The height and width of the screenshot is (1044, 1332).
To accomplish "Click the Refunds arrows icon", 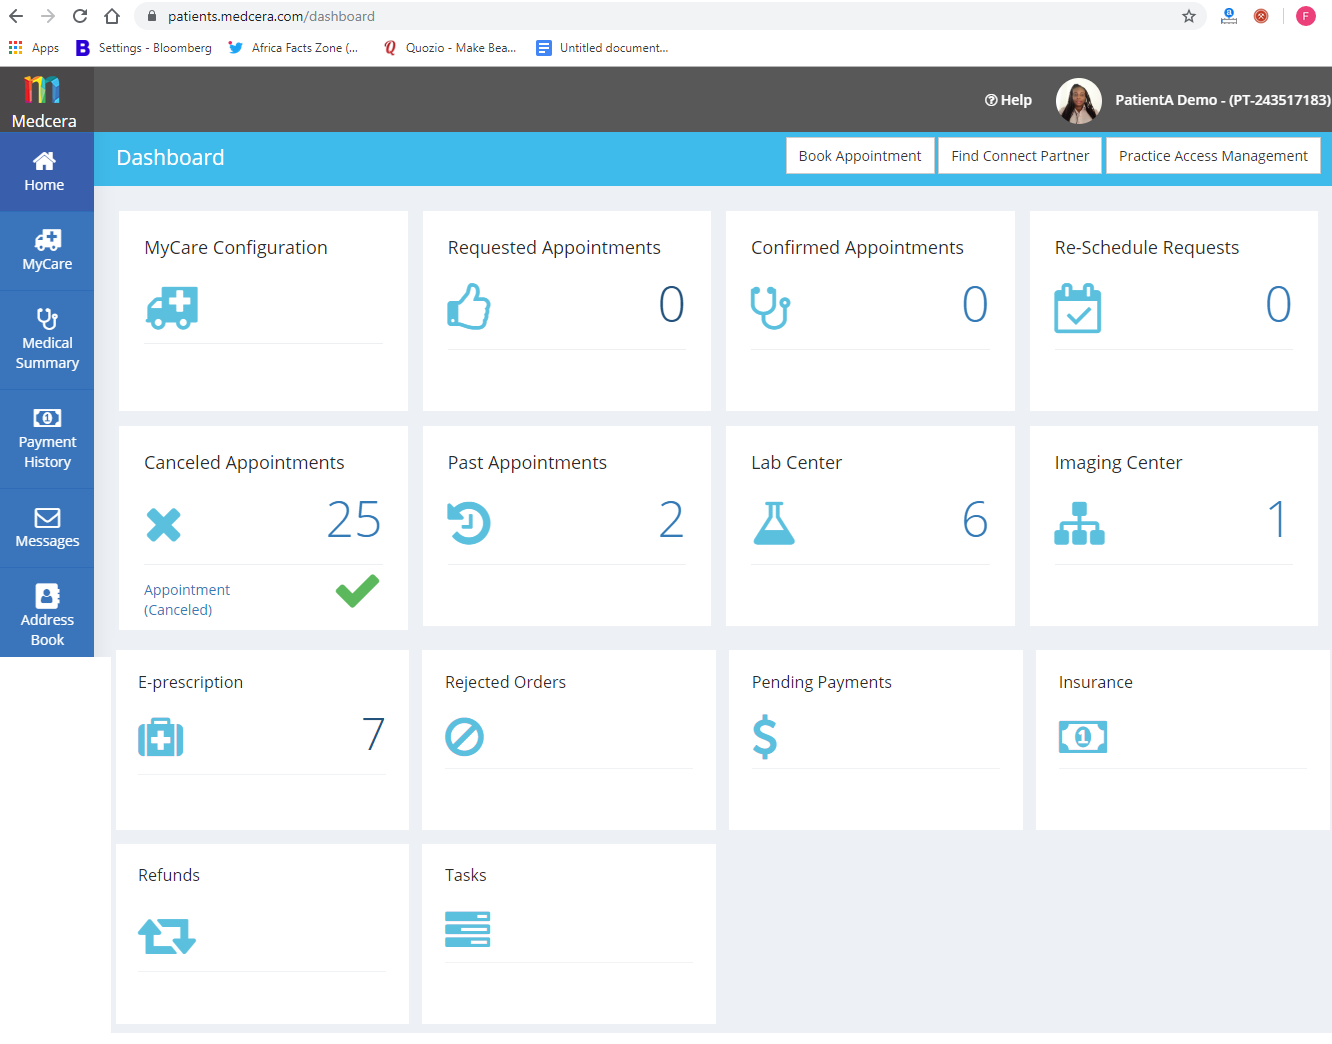I will [167, 936].
